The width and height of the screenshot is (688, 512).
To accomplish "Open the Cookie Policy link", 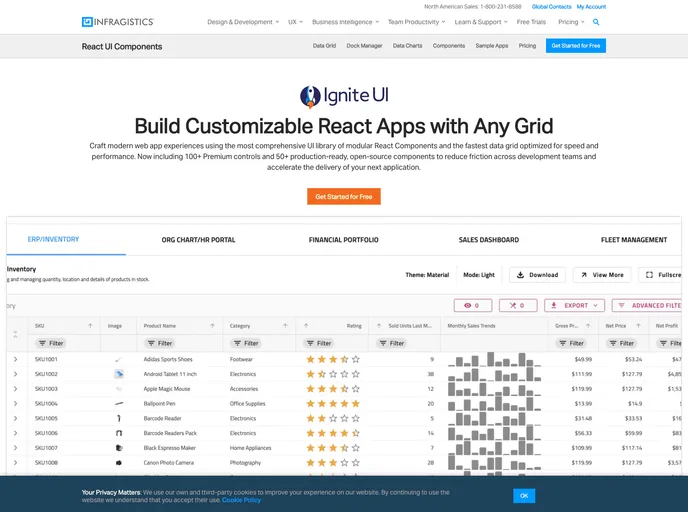I will click(x=241, y=500).
